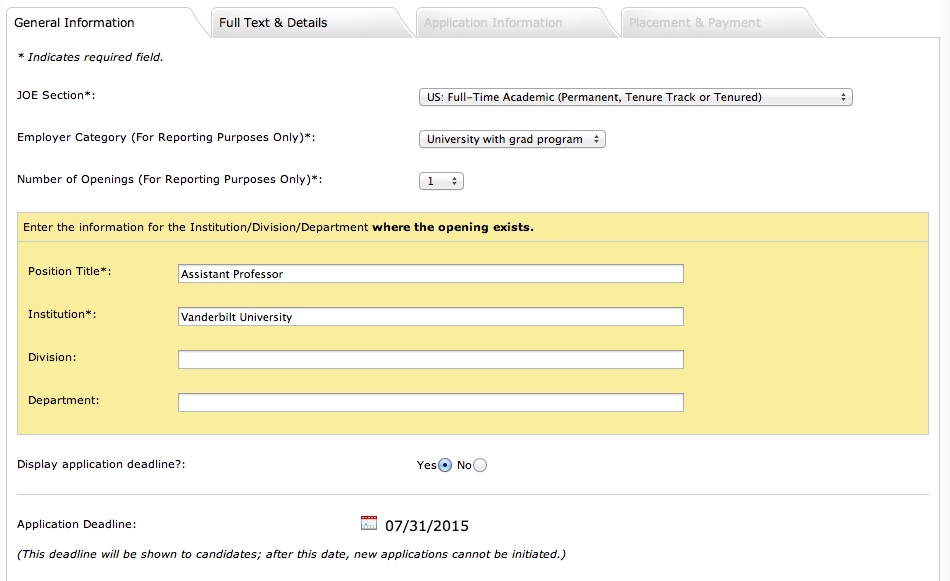Select Yes for display application deadline
This screenshot has height=581, width=950.
(445, 465)
